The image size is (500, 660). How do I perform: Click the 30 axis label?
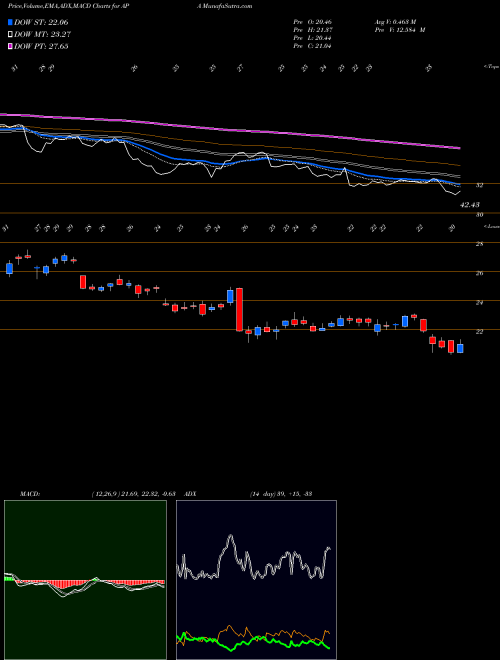pos(479,215)
